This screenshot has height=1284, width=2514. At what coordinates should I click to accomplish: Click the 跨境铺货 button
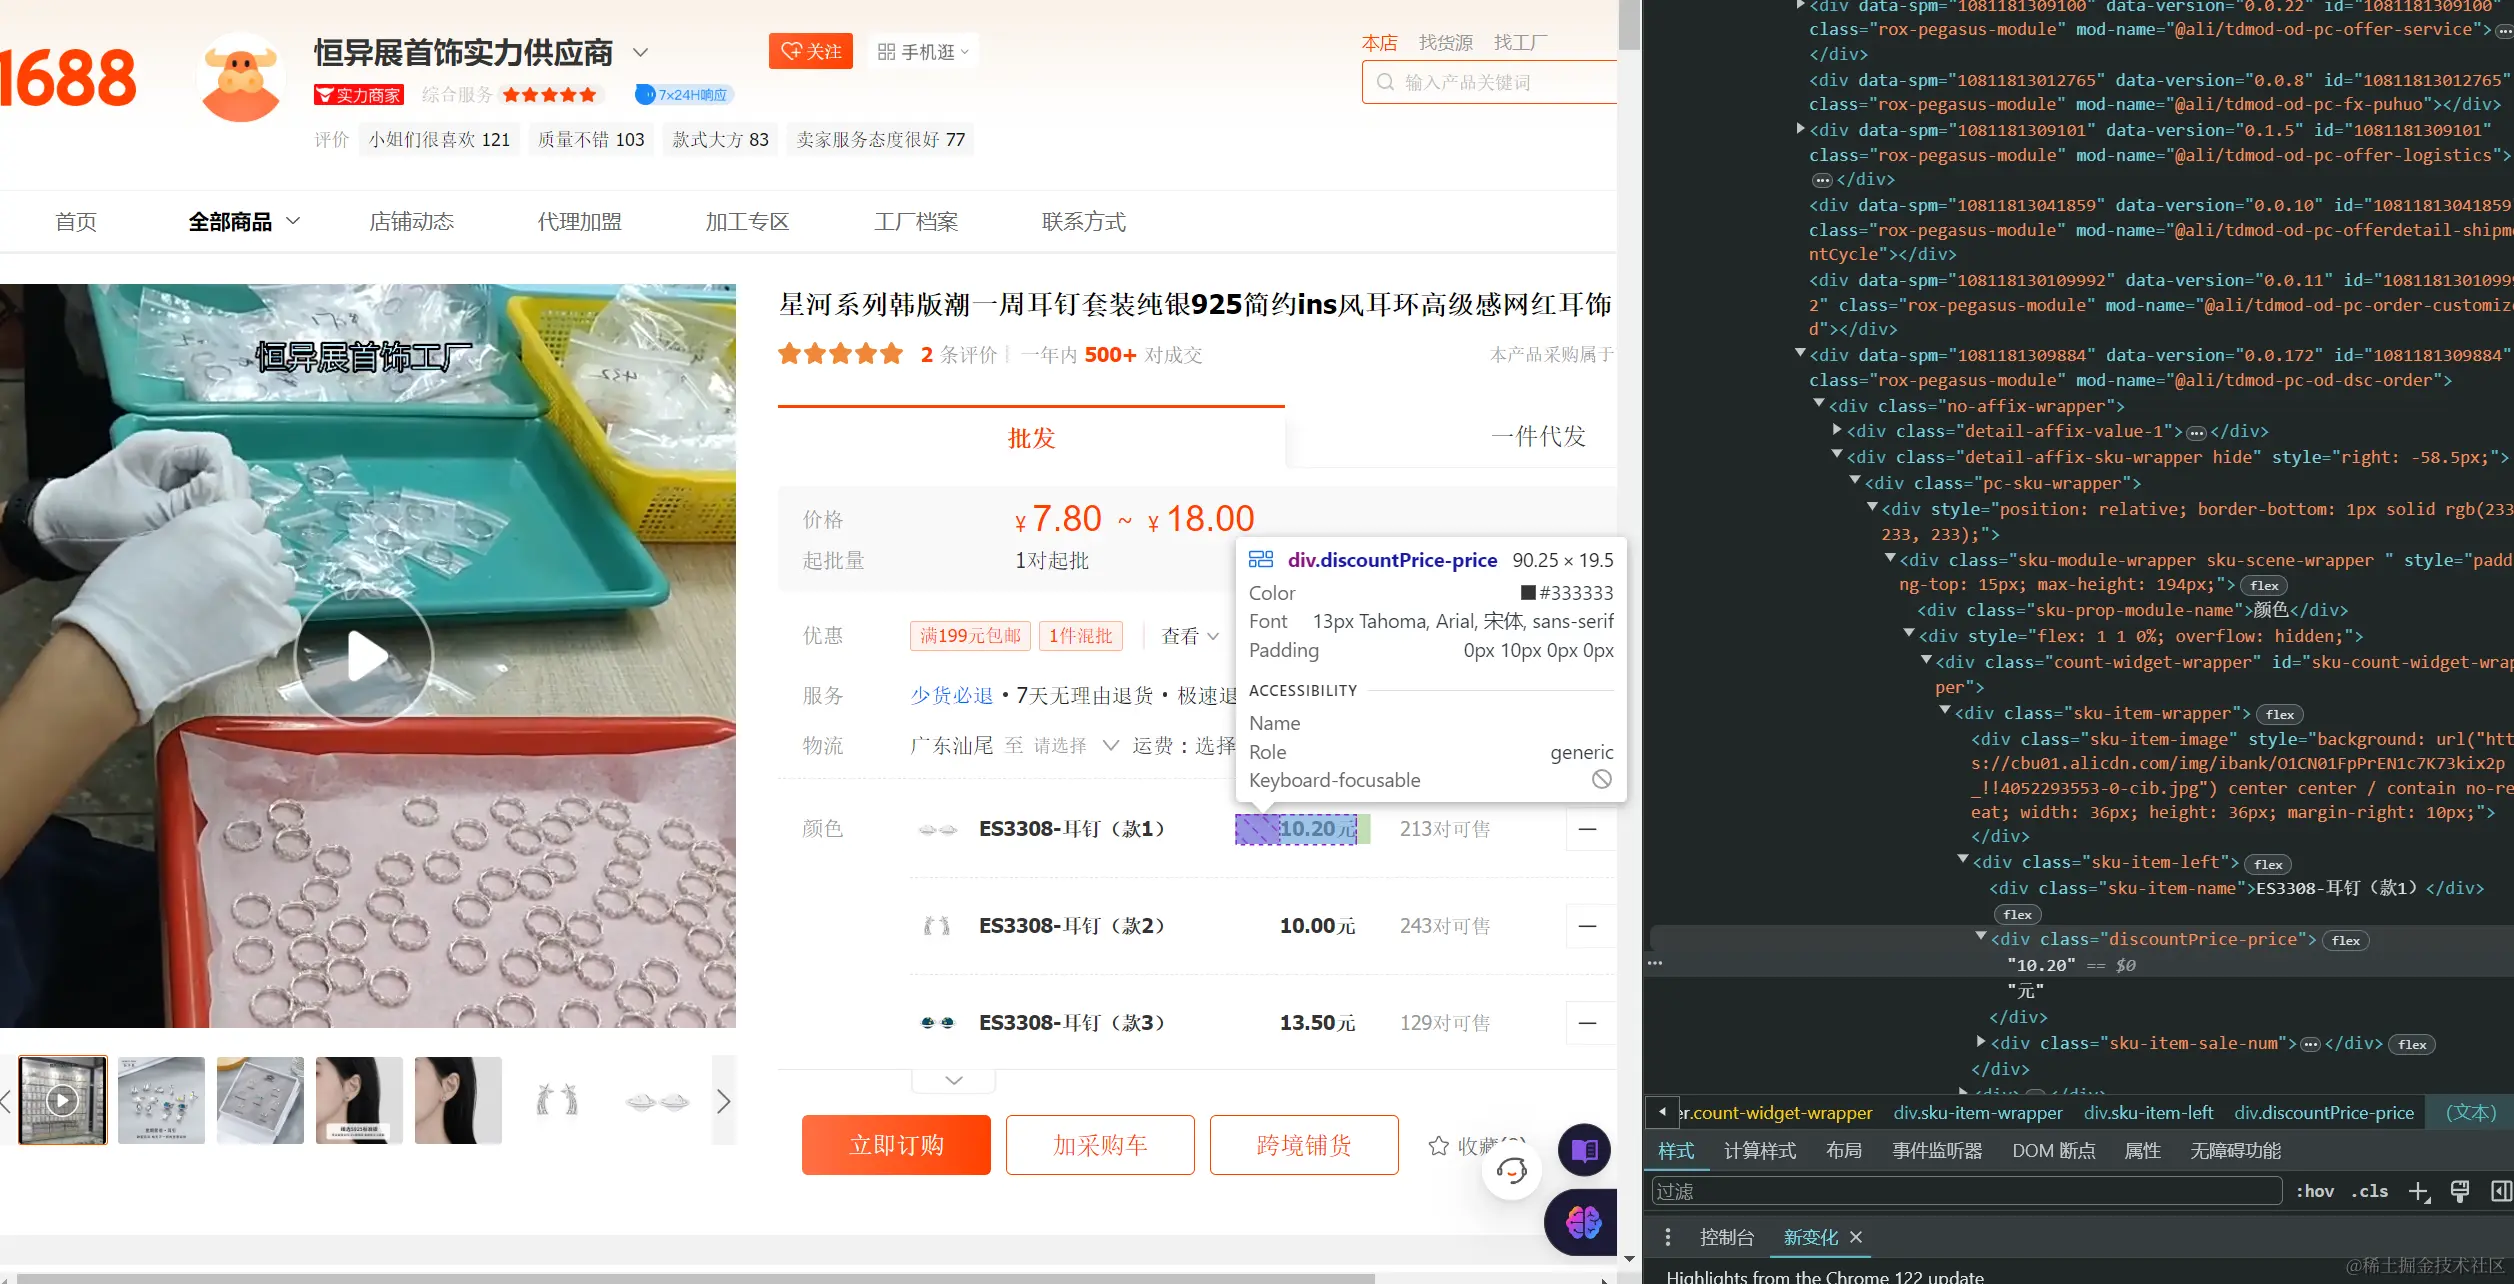(1304, 1145)
